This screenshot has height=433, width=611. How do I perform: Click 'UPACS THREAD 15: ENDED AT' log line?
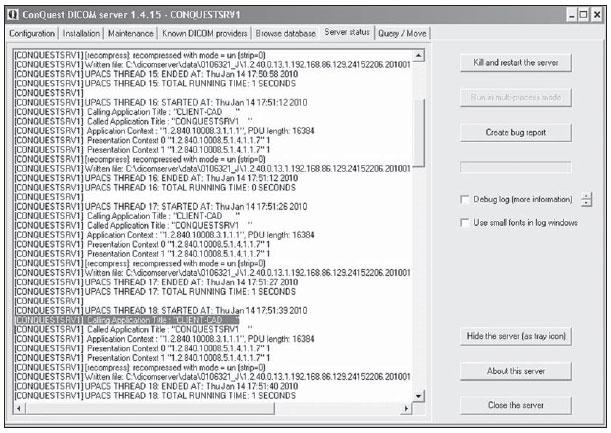[156, 74]
